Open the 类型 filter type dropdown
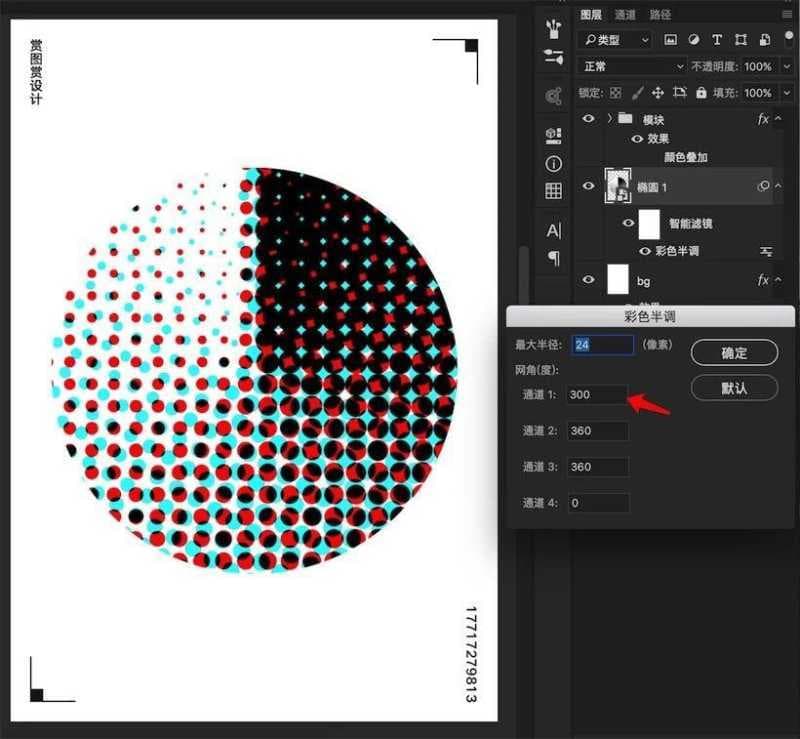 615,40
